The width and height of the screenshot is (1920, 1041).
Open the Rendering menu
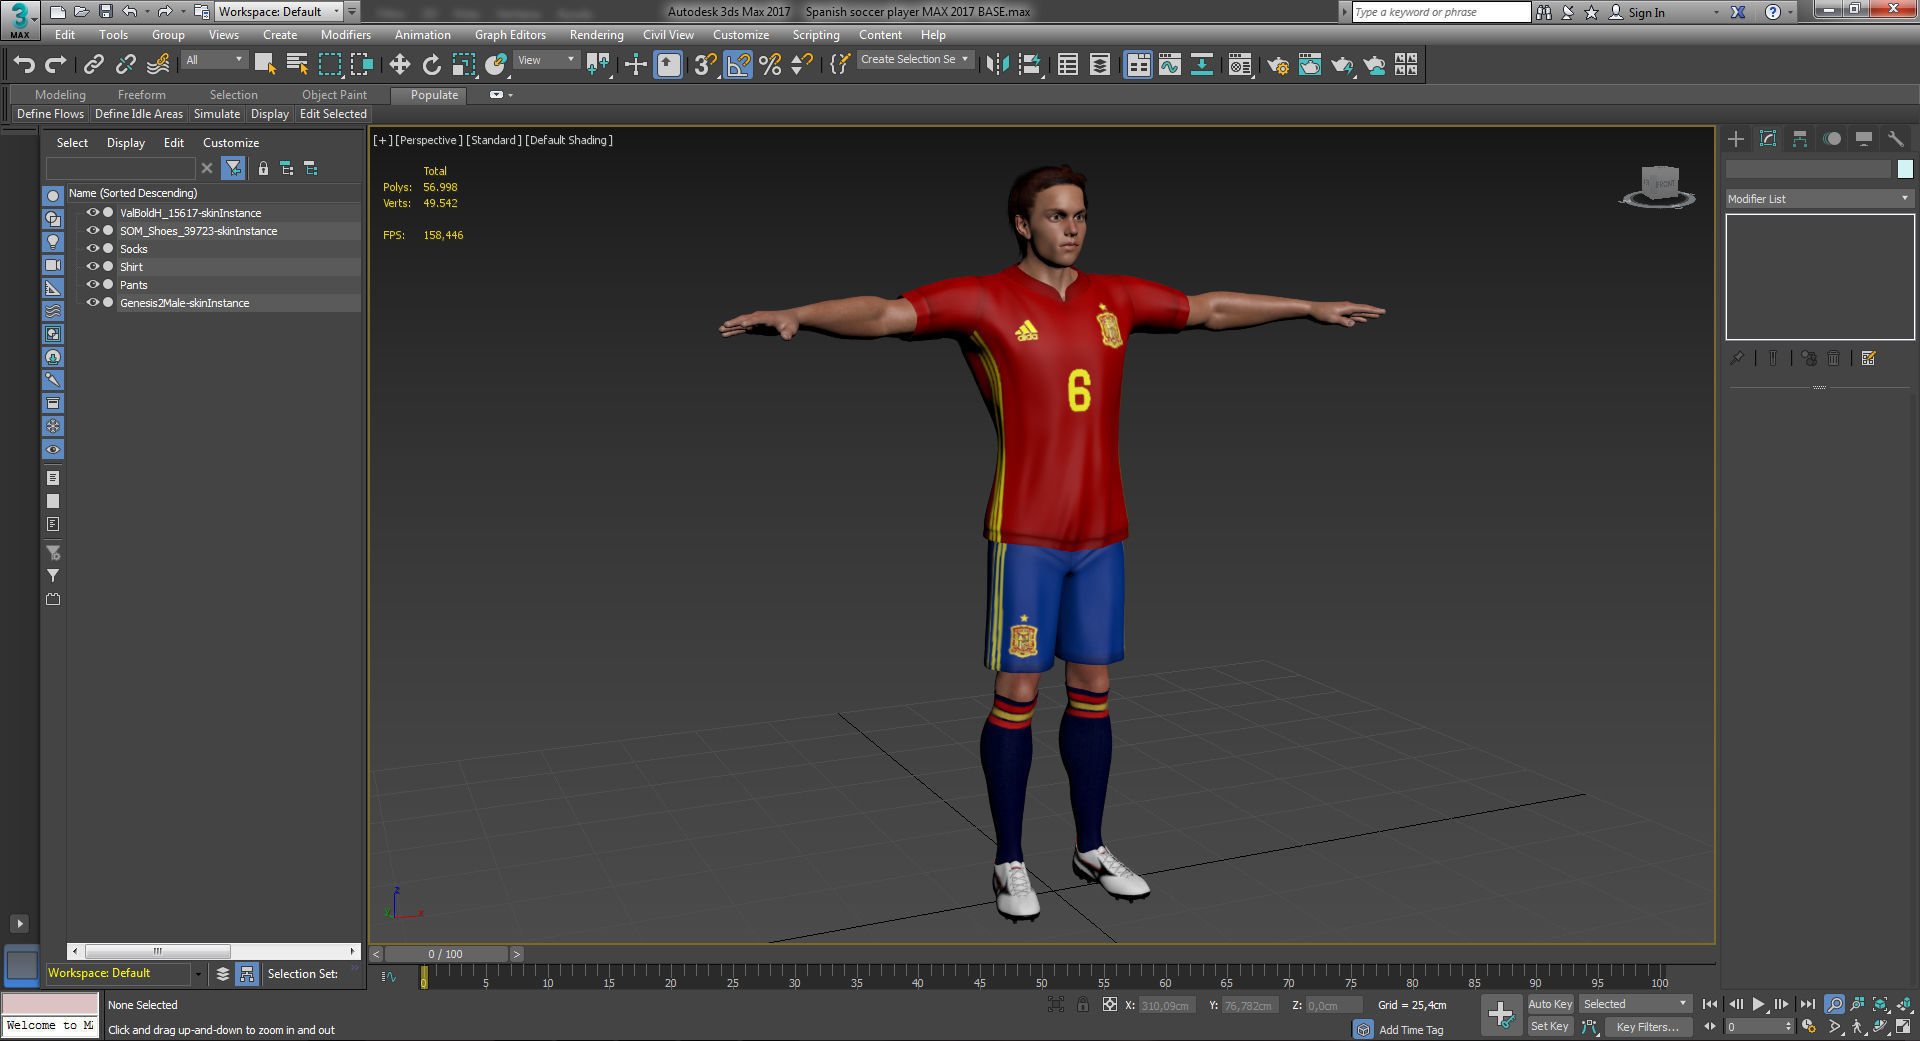click(596, 35)
